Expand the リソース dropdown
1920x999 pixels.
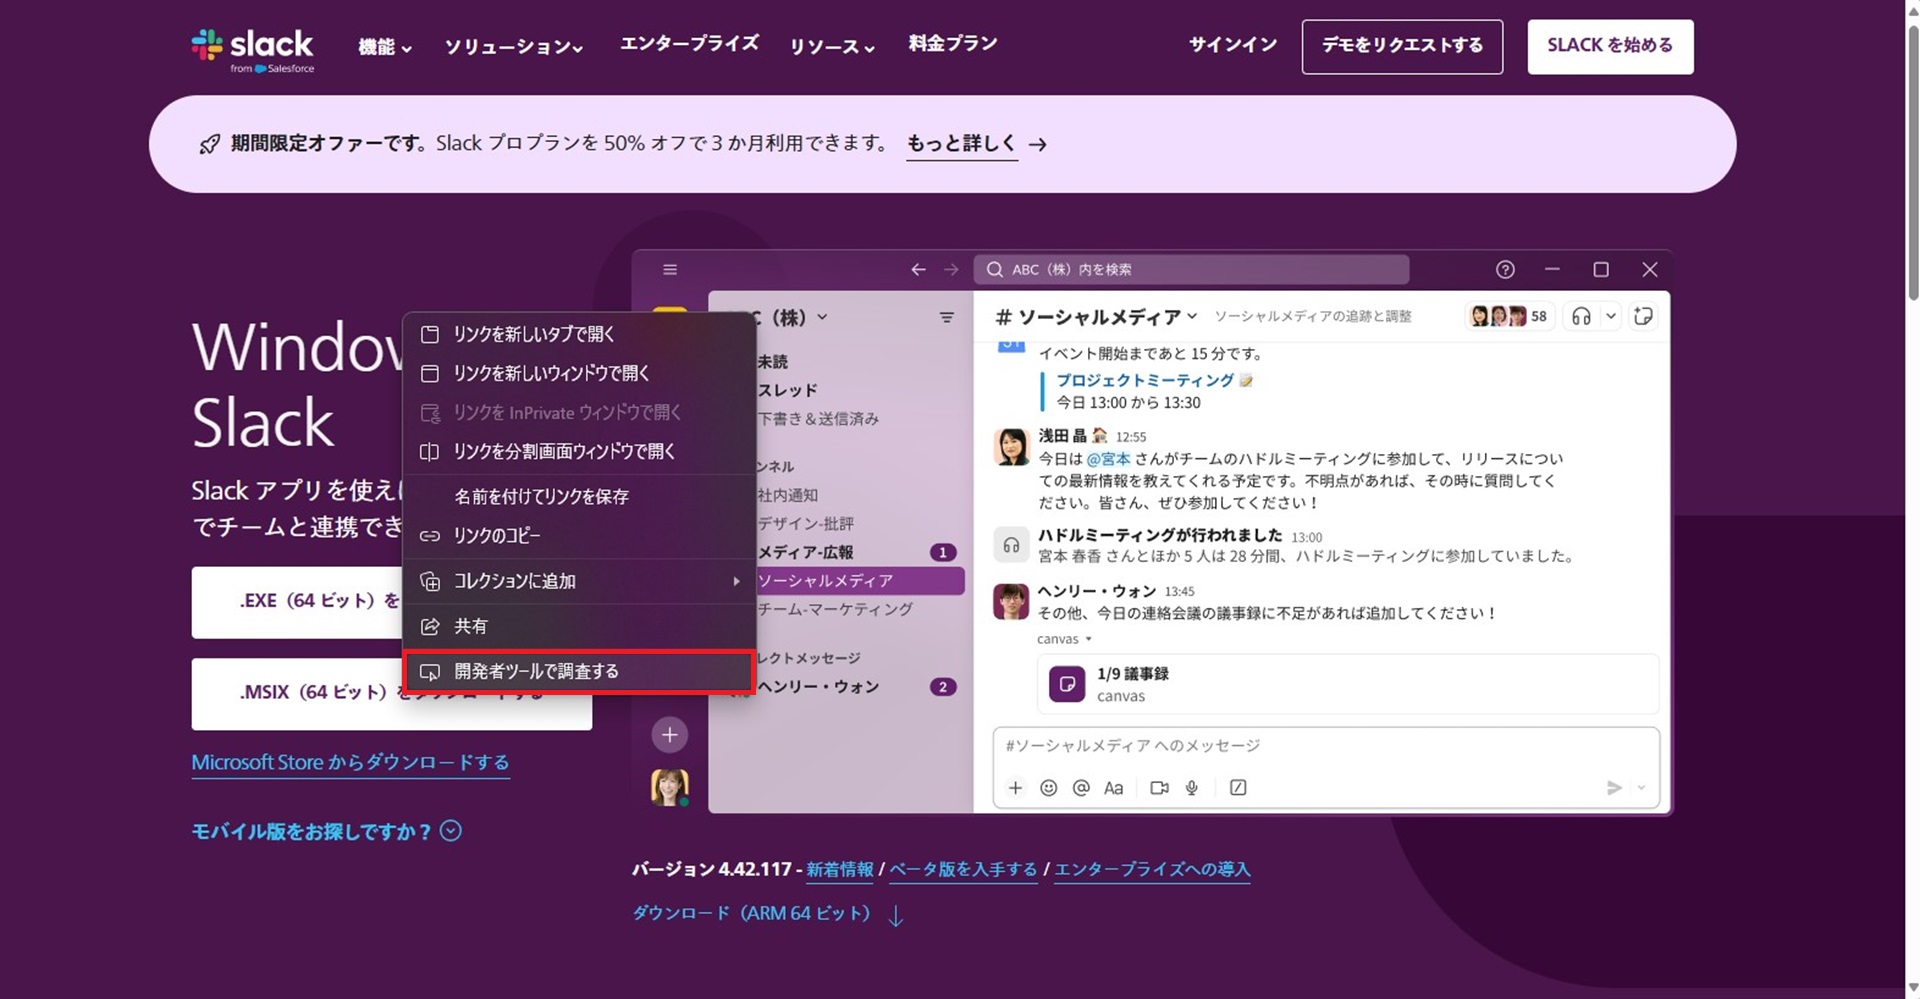tap(832, 46)
